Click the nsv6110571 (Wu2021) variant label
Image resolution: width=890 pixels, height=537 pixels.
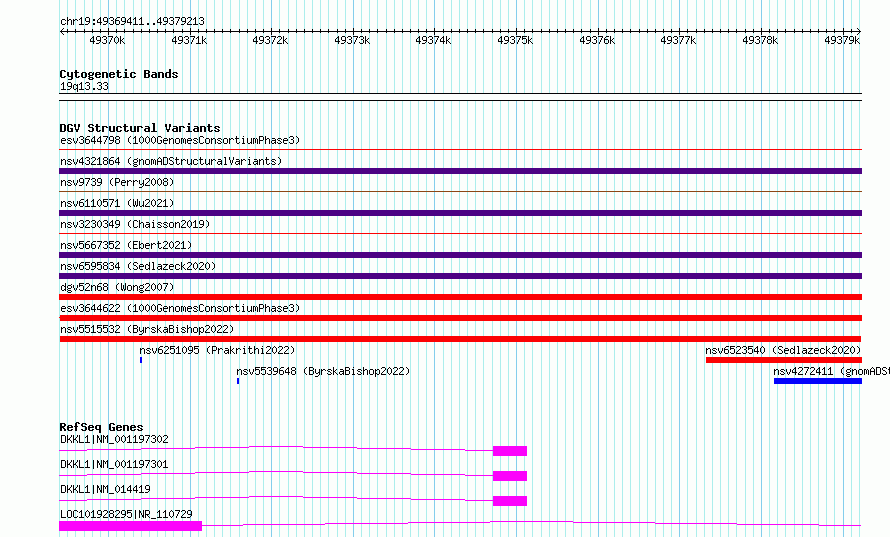[117, 203]
